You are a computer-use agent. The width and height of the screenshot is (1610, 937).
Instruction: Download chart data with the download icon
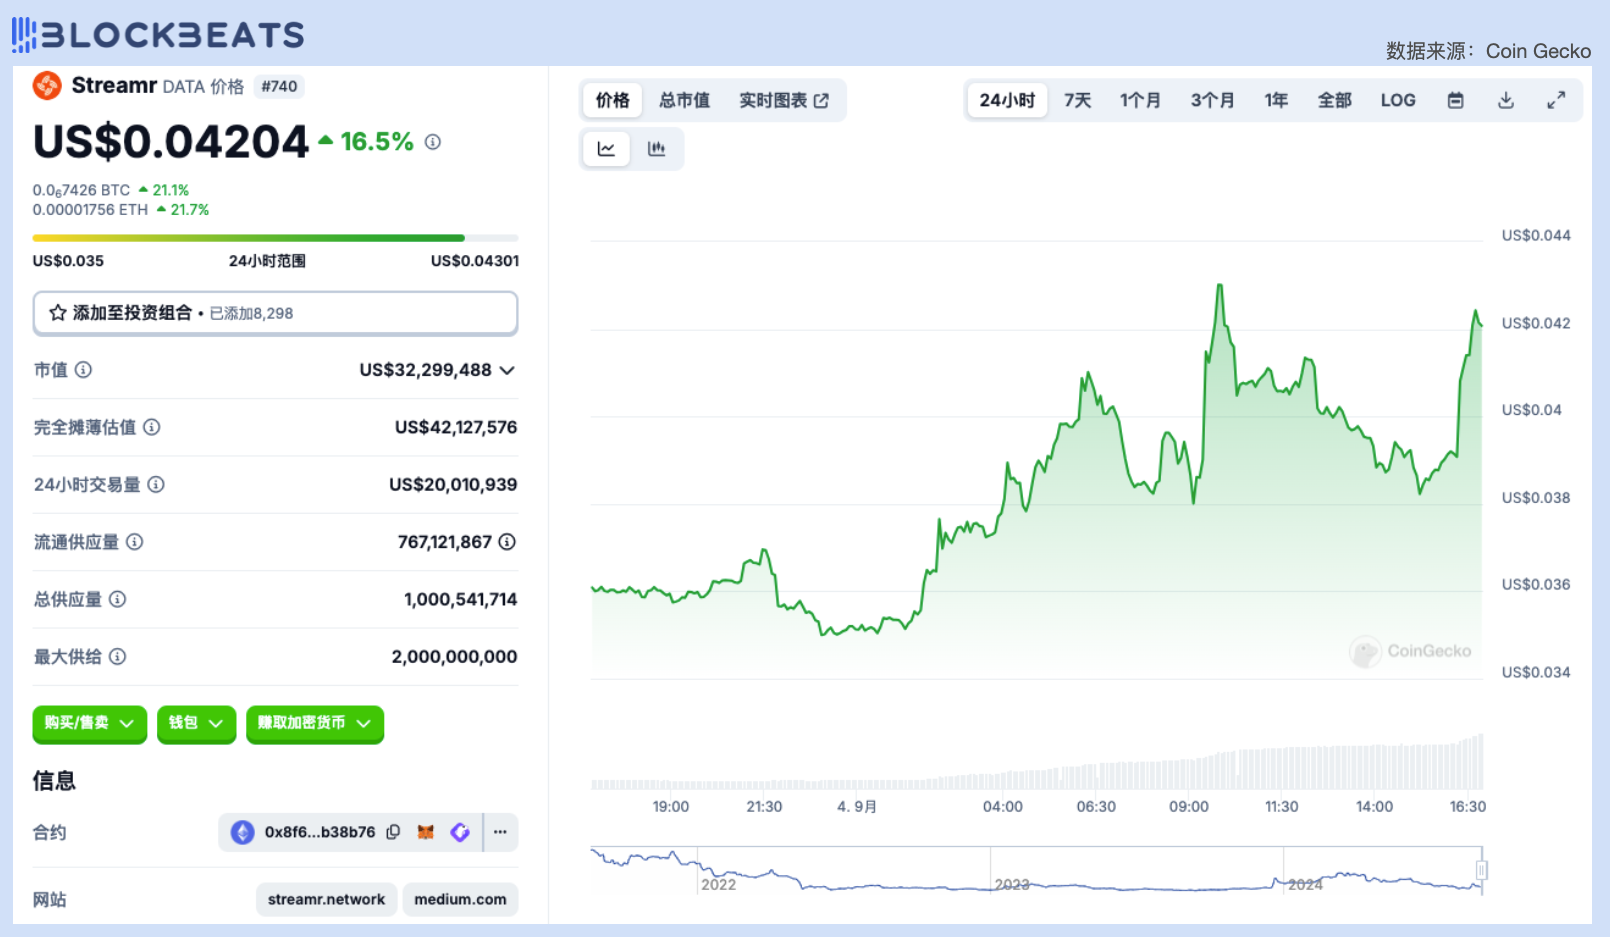pos(1505,100)
